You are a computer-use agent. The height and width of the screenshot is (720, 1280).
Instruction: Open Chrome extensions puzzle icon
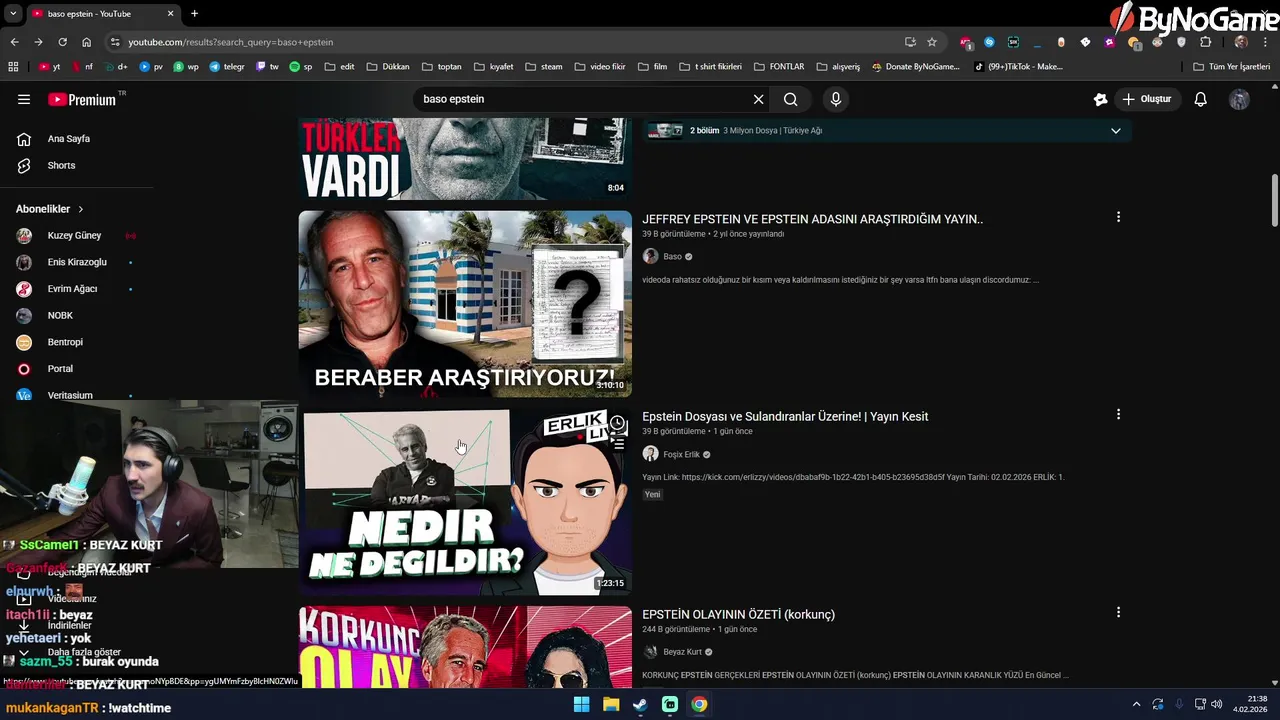point(1205,42)
